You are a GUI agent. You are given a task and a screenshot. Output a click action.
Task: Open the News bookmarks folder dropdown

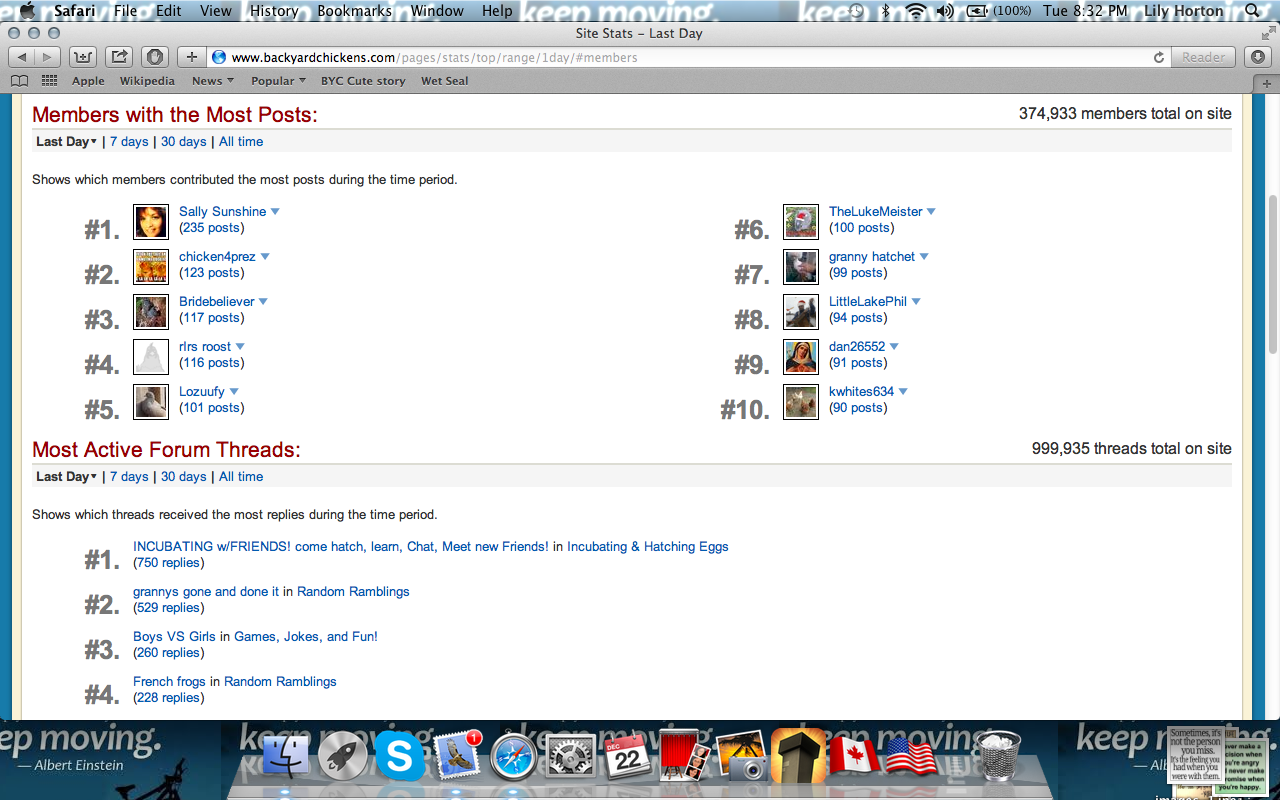212,81
